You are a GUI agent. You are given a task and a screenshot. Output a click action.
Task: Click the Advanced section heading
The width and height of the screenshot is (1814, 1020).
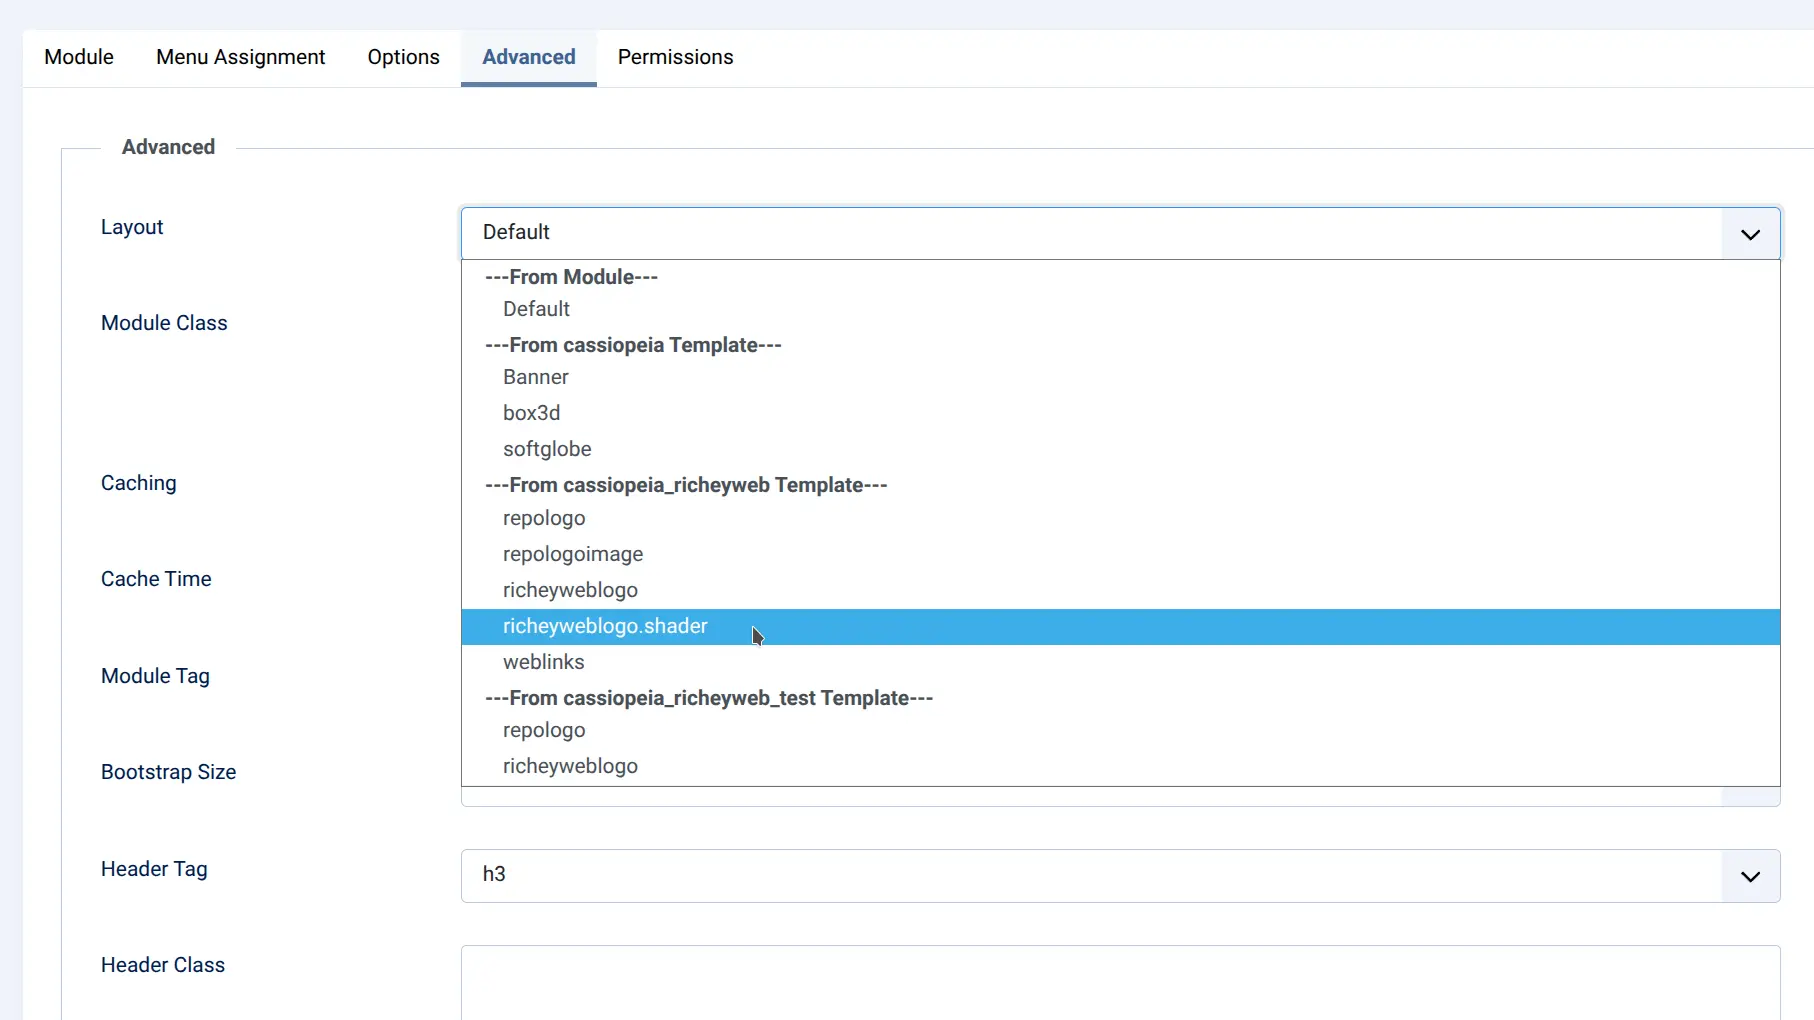(168, 146)
